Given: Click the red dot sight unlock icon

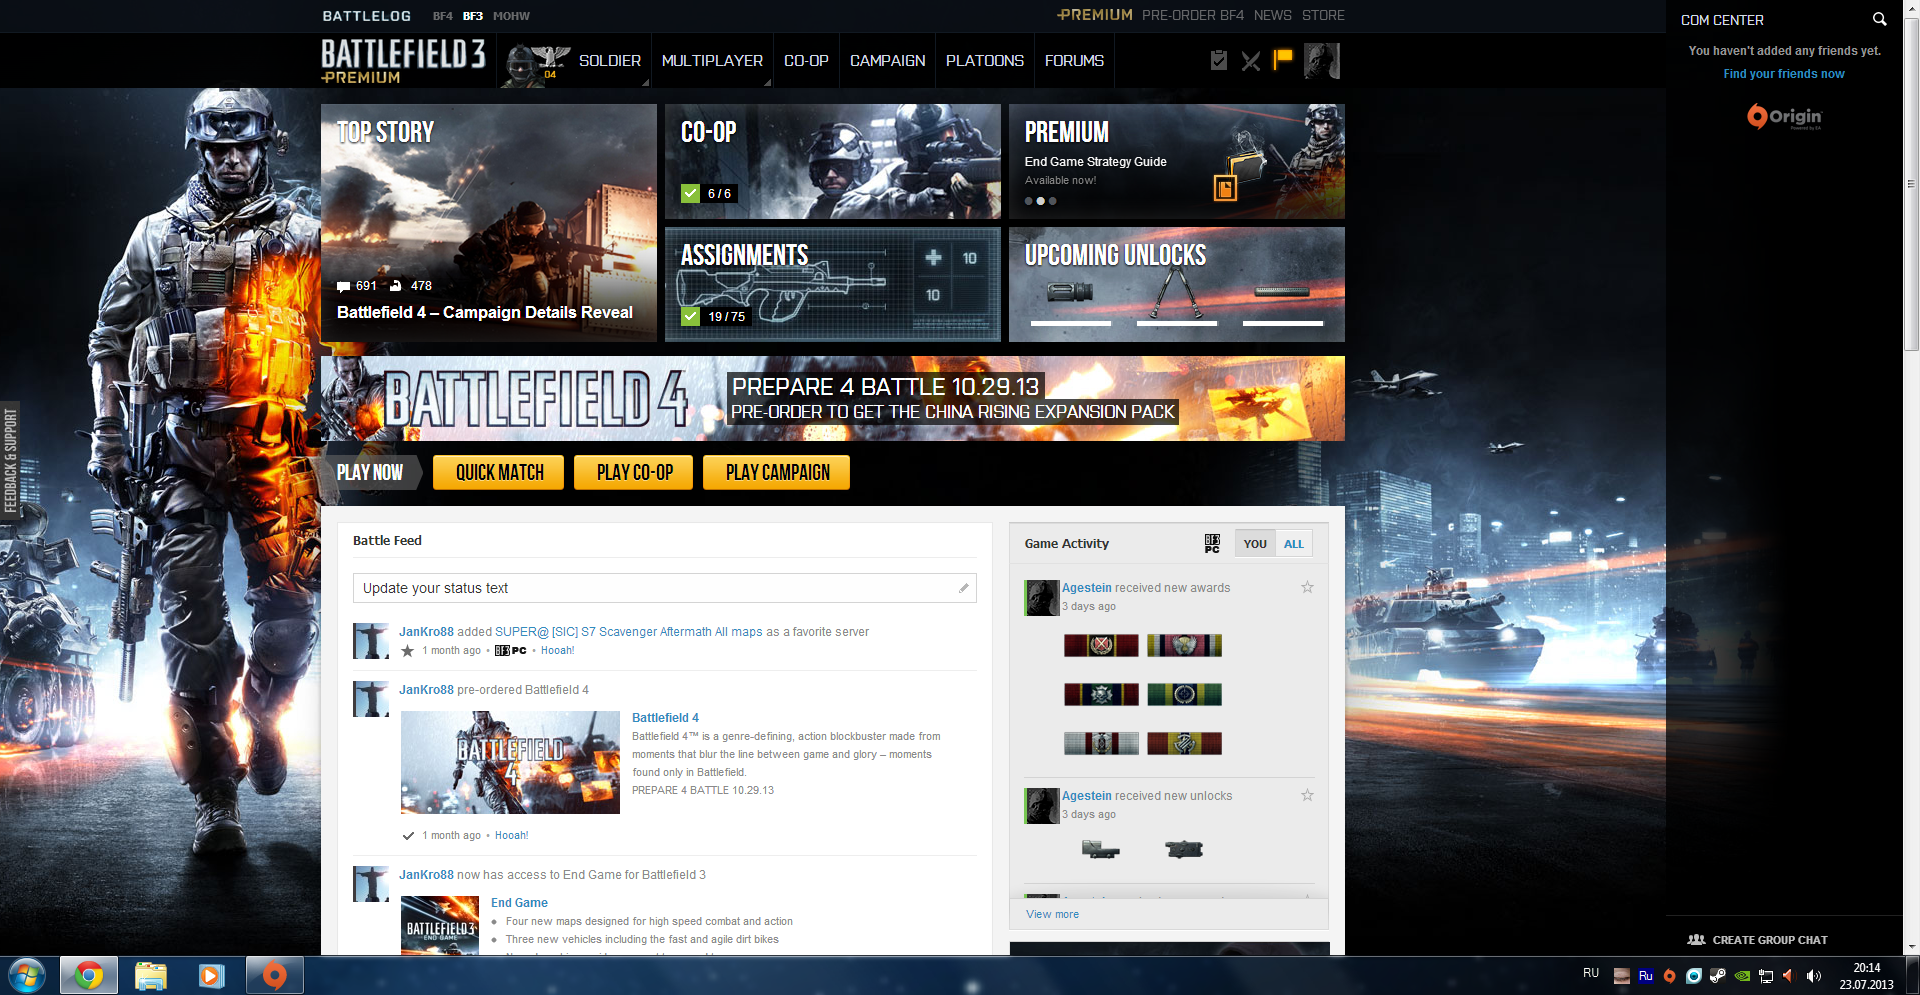Looking at the screenshot, I should pyautogui.click(x=1100, y=850).
